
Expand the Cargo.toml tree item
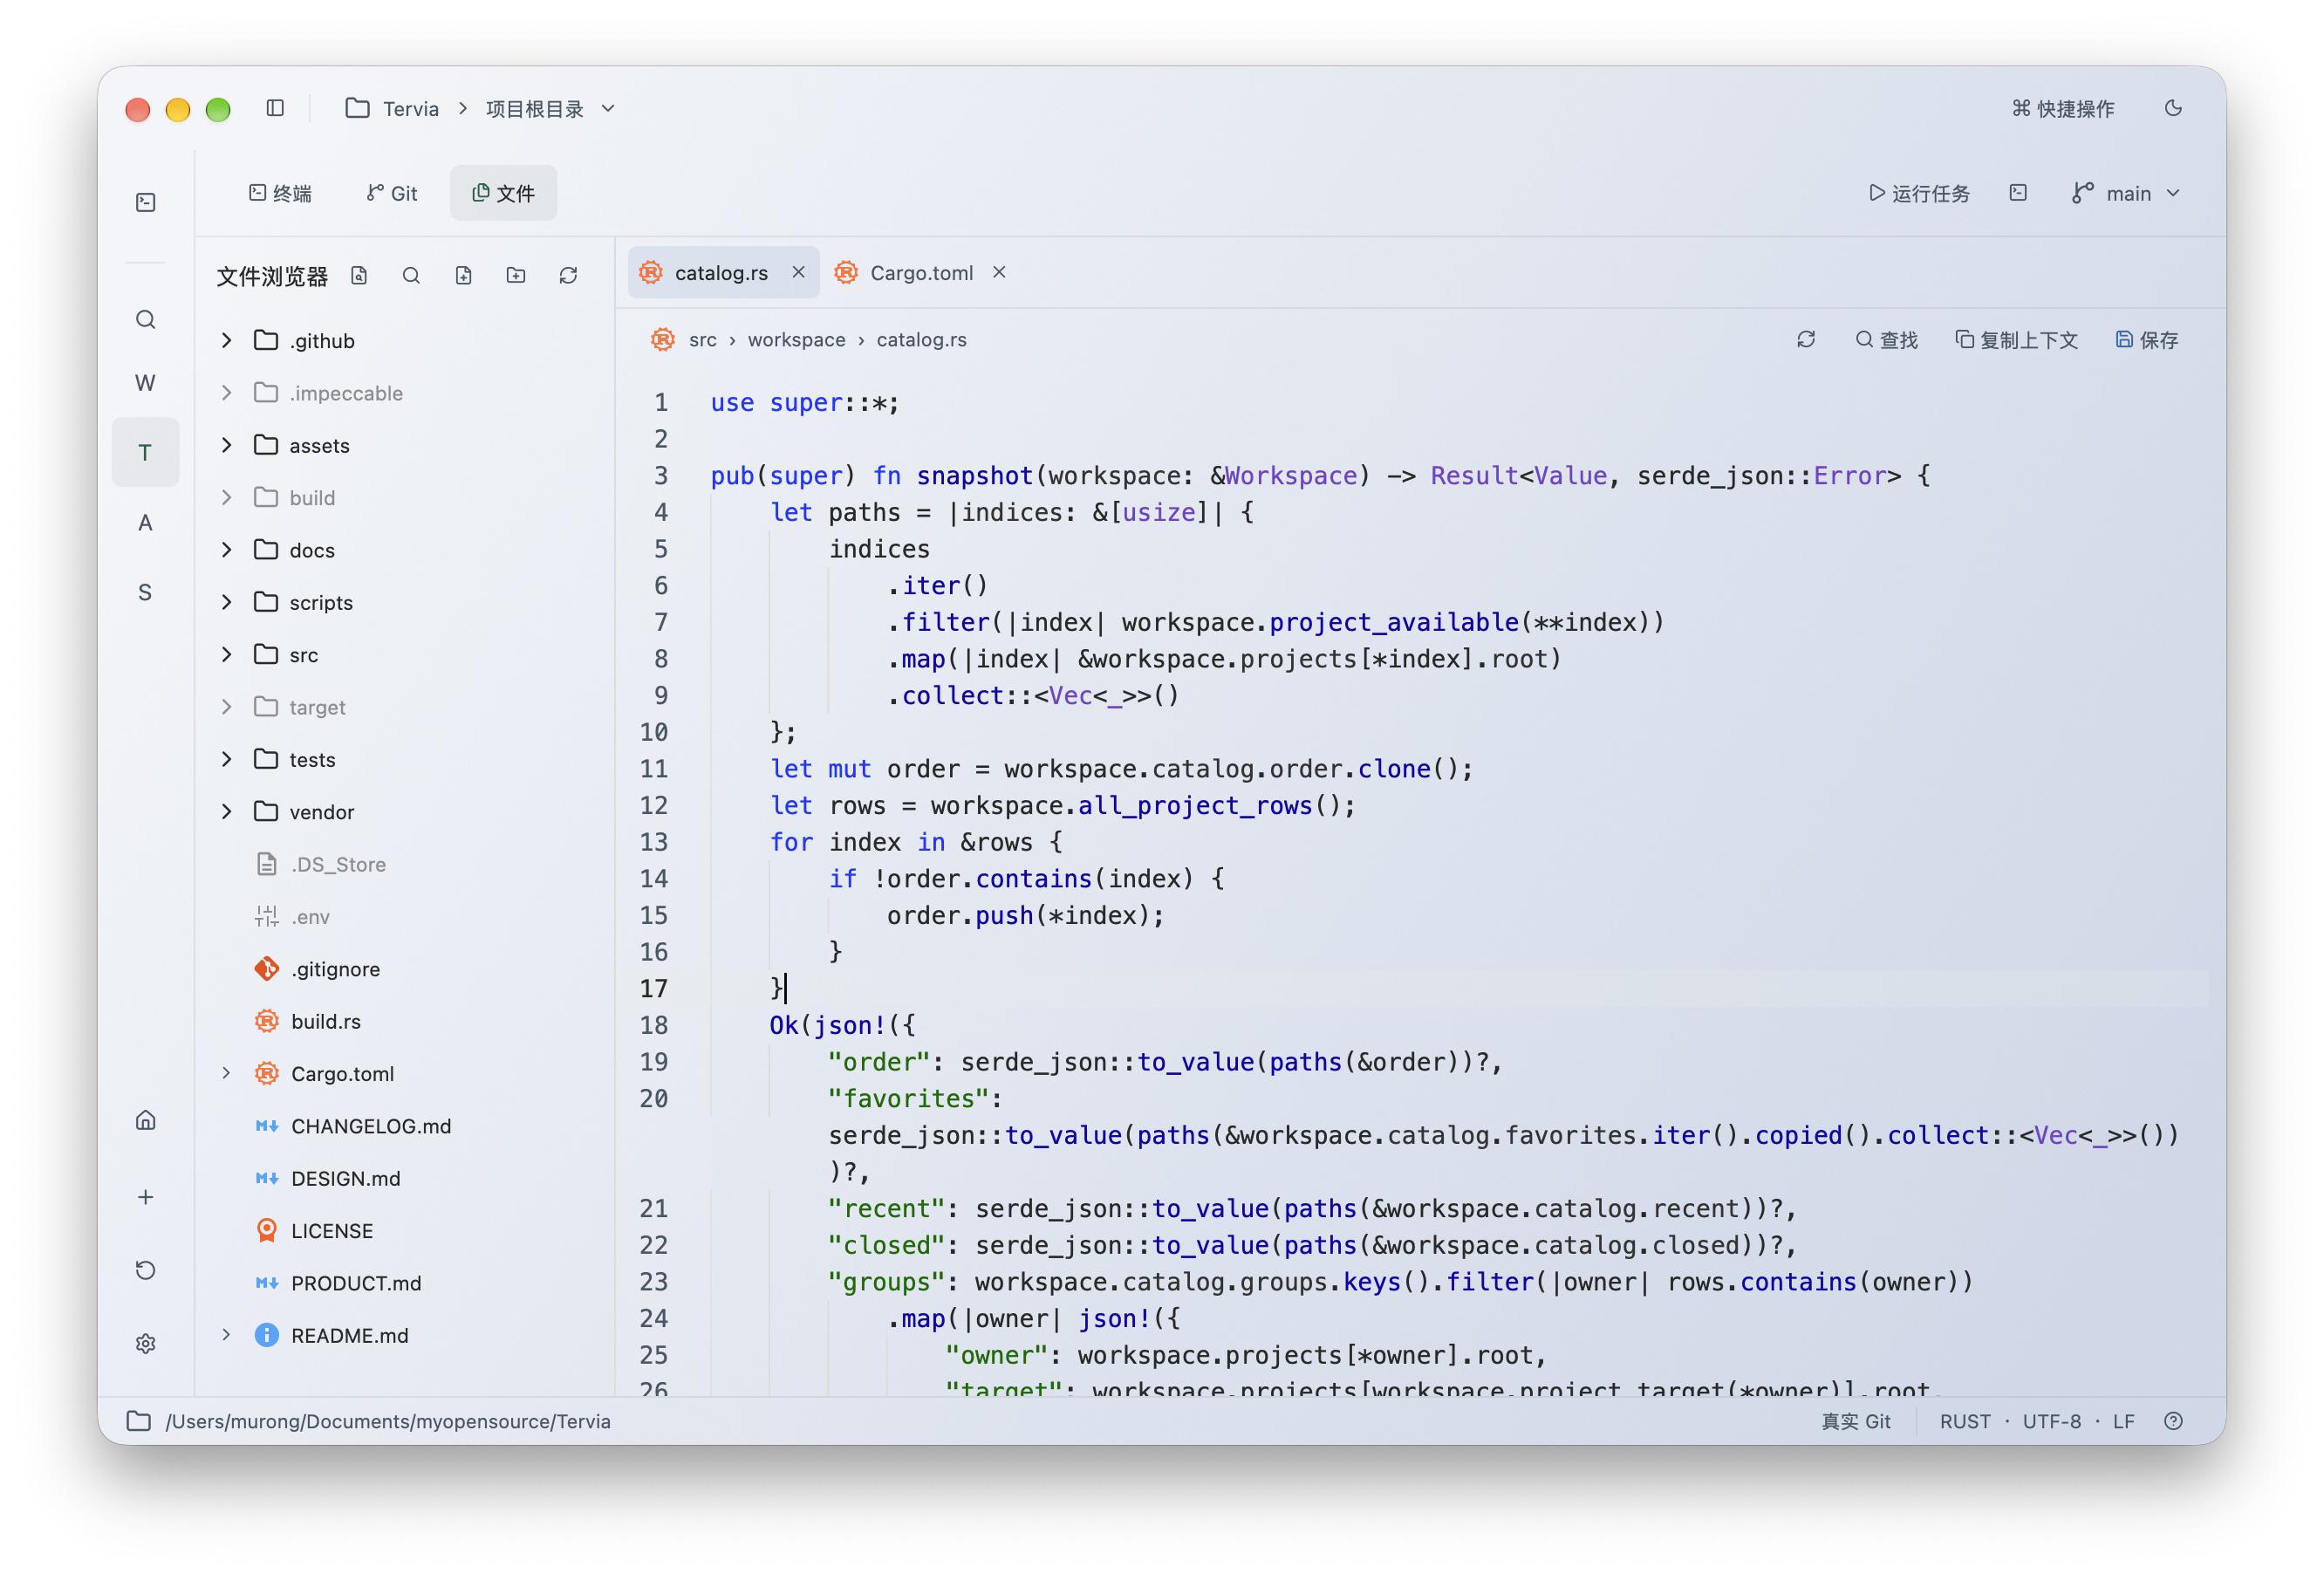point(227,1074)
